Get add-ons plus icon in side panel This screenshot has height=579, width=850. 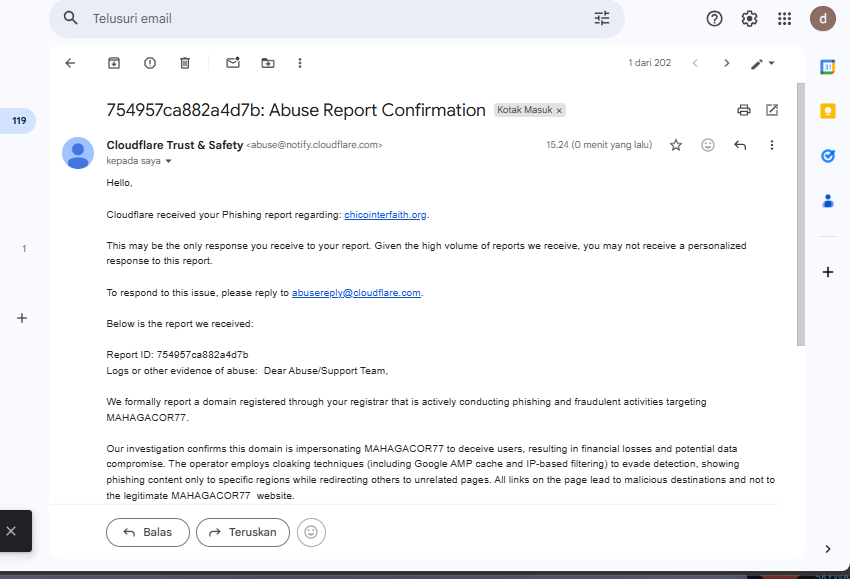point(828,272)
